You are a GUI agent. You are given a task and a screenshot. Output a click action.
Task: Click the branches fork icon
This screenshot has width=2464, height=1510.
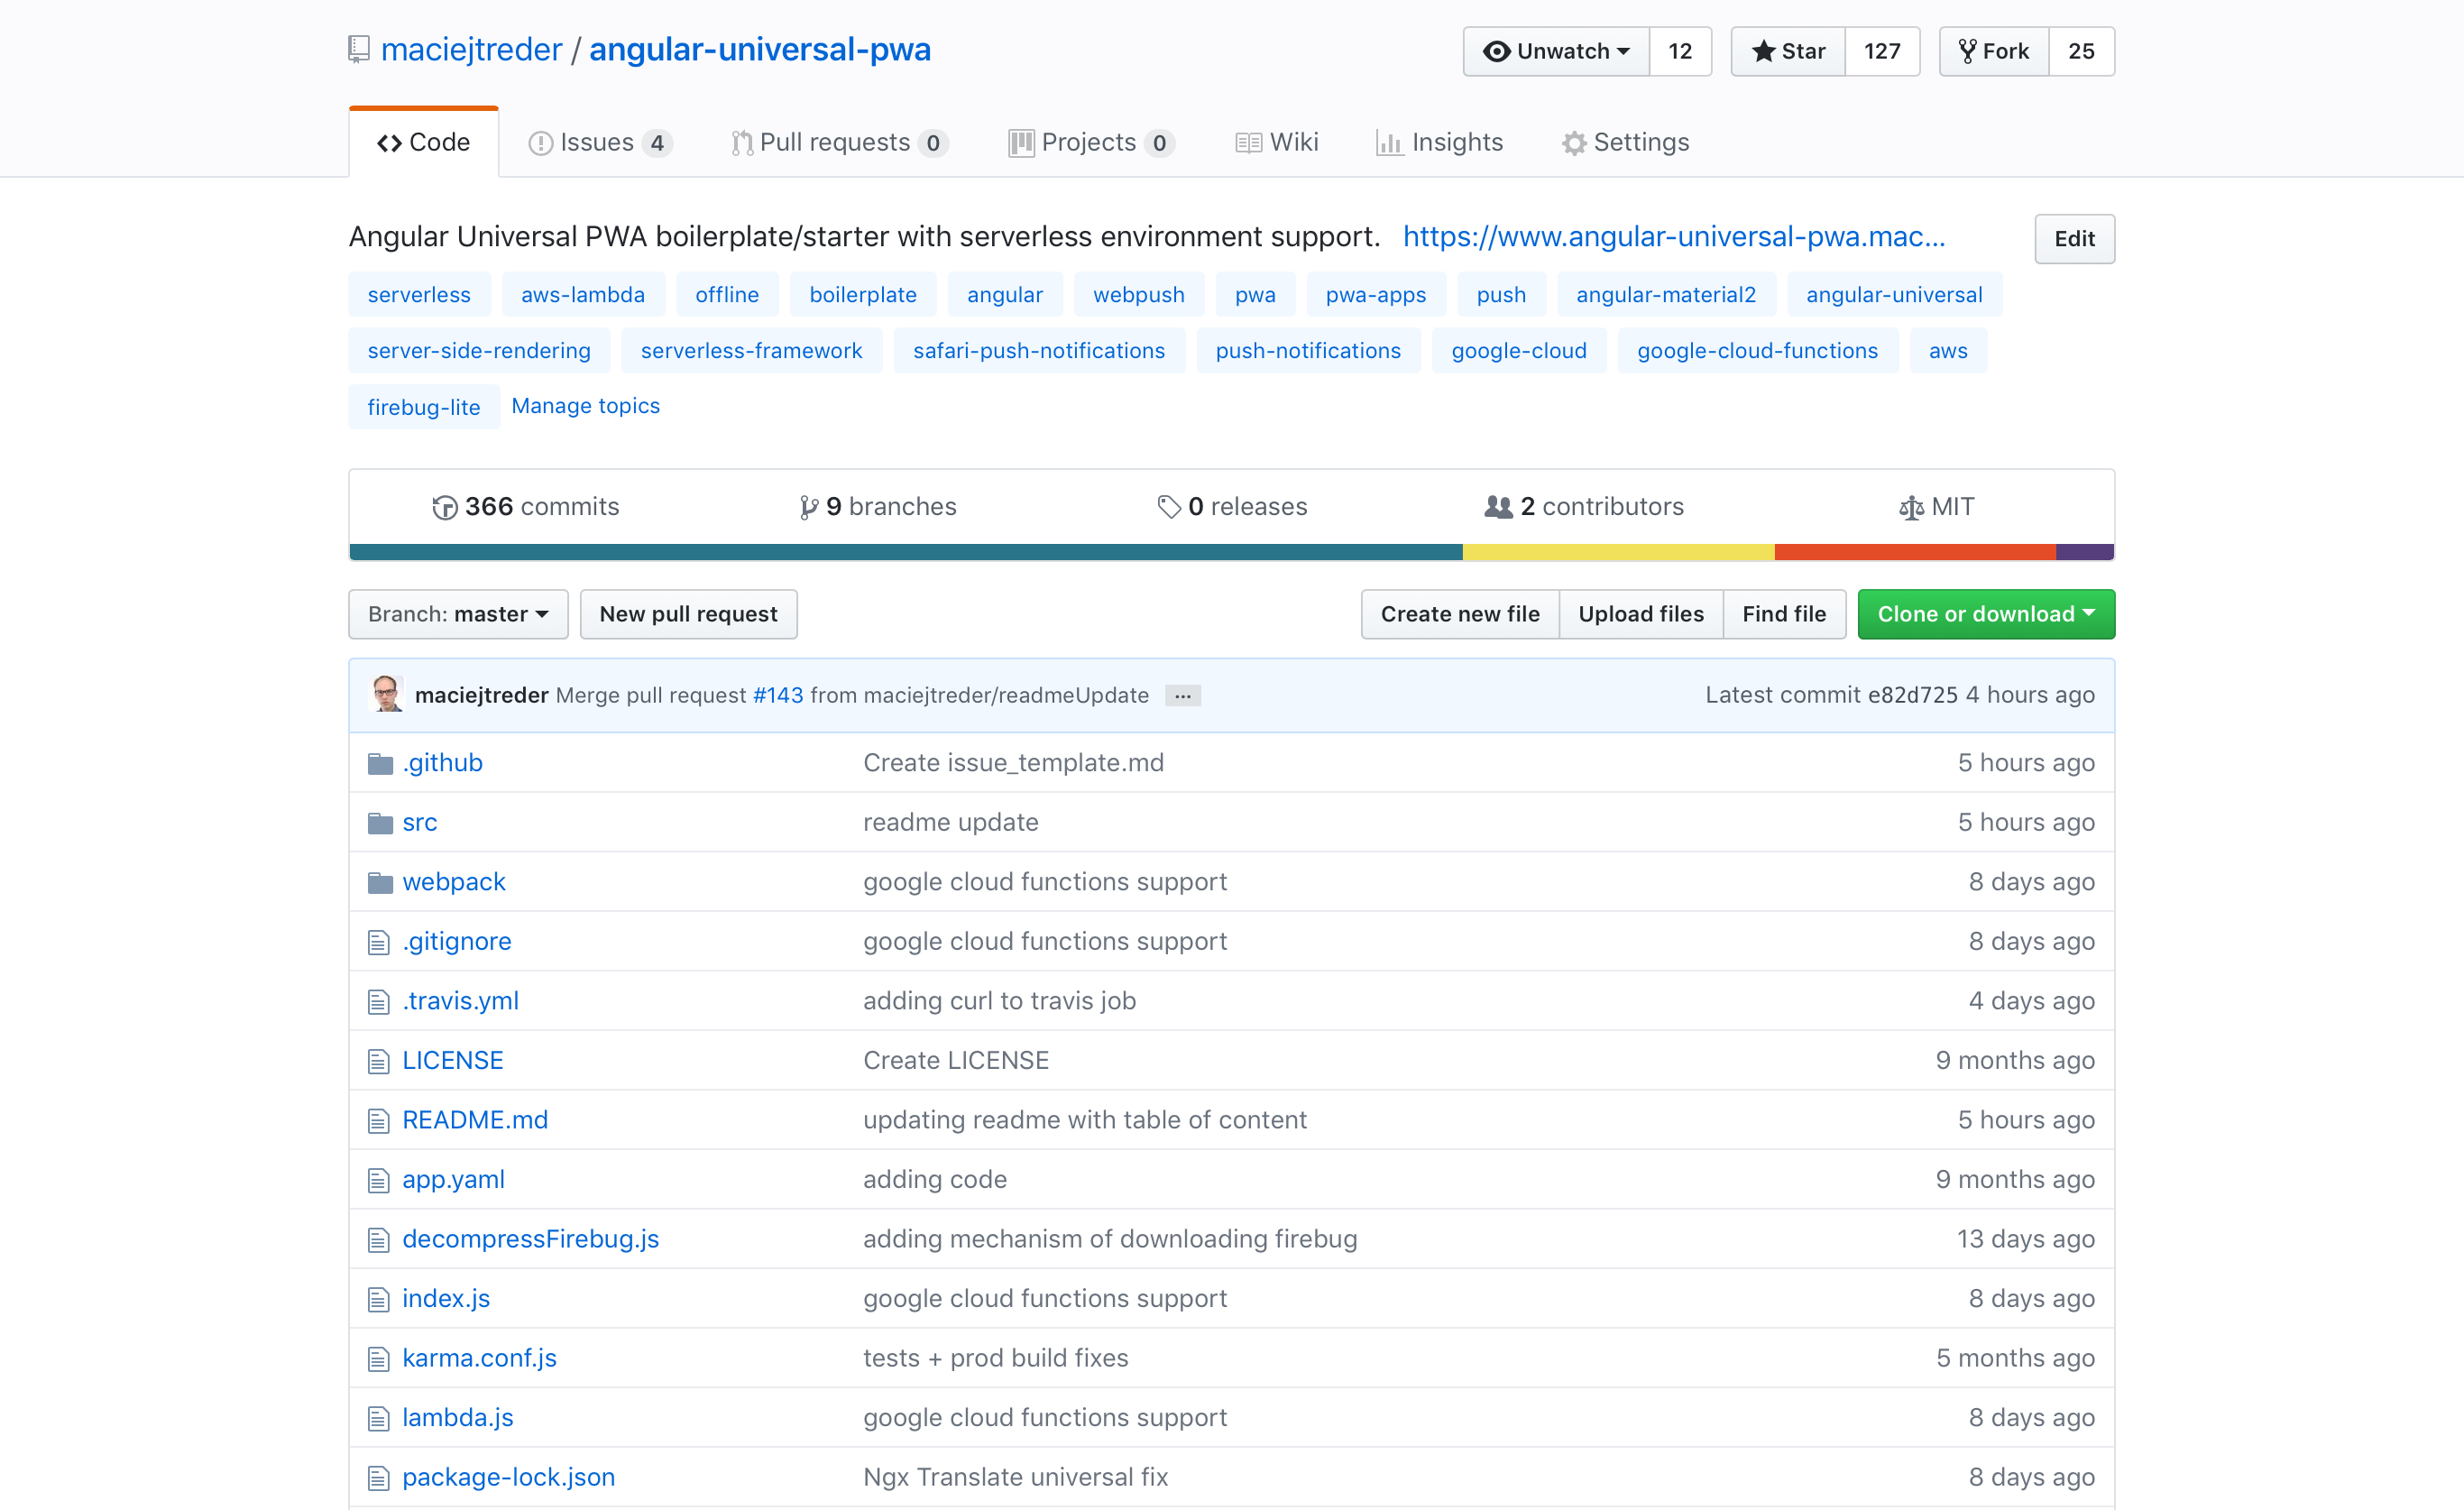click(809, 508)
